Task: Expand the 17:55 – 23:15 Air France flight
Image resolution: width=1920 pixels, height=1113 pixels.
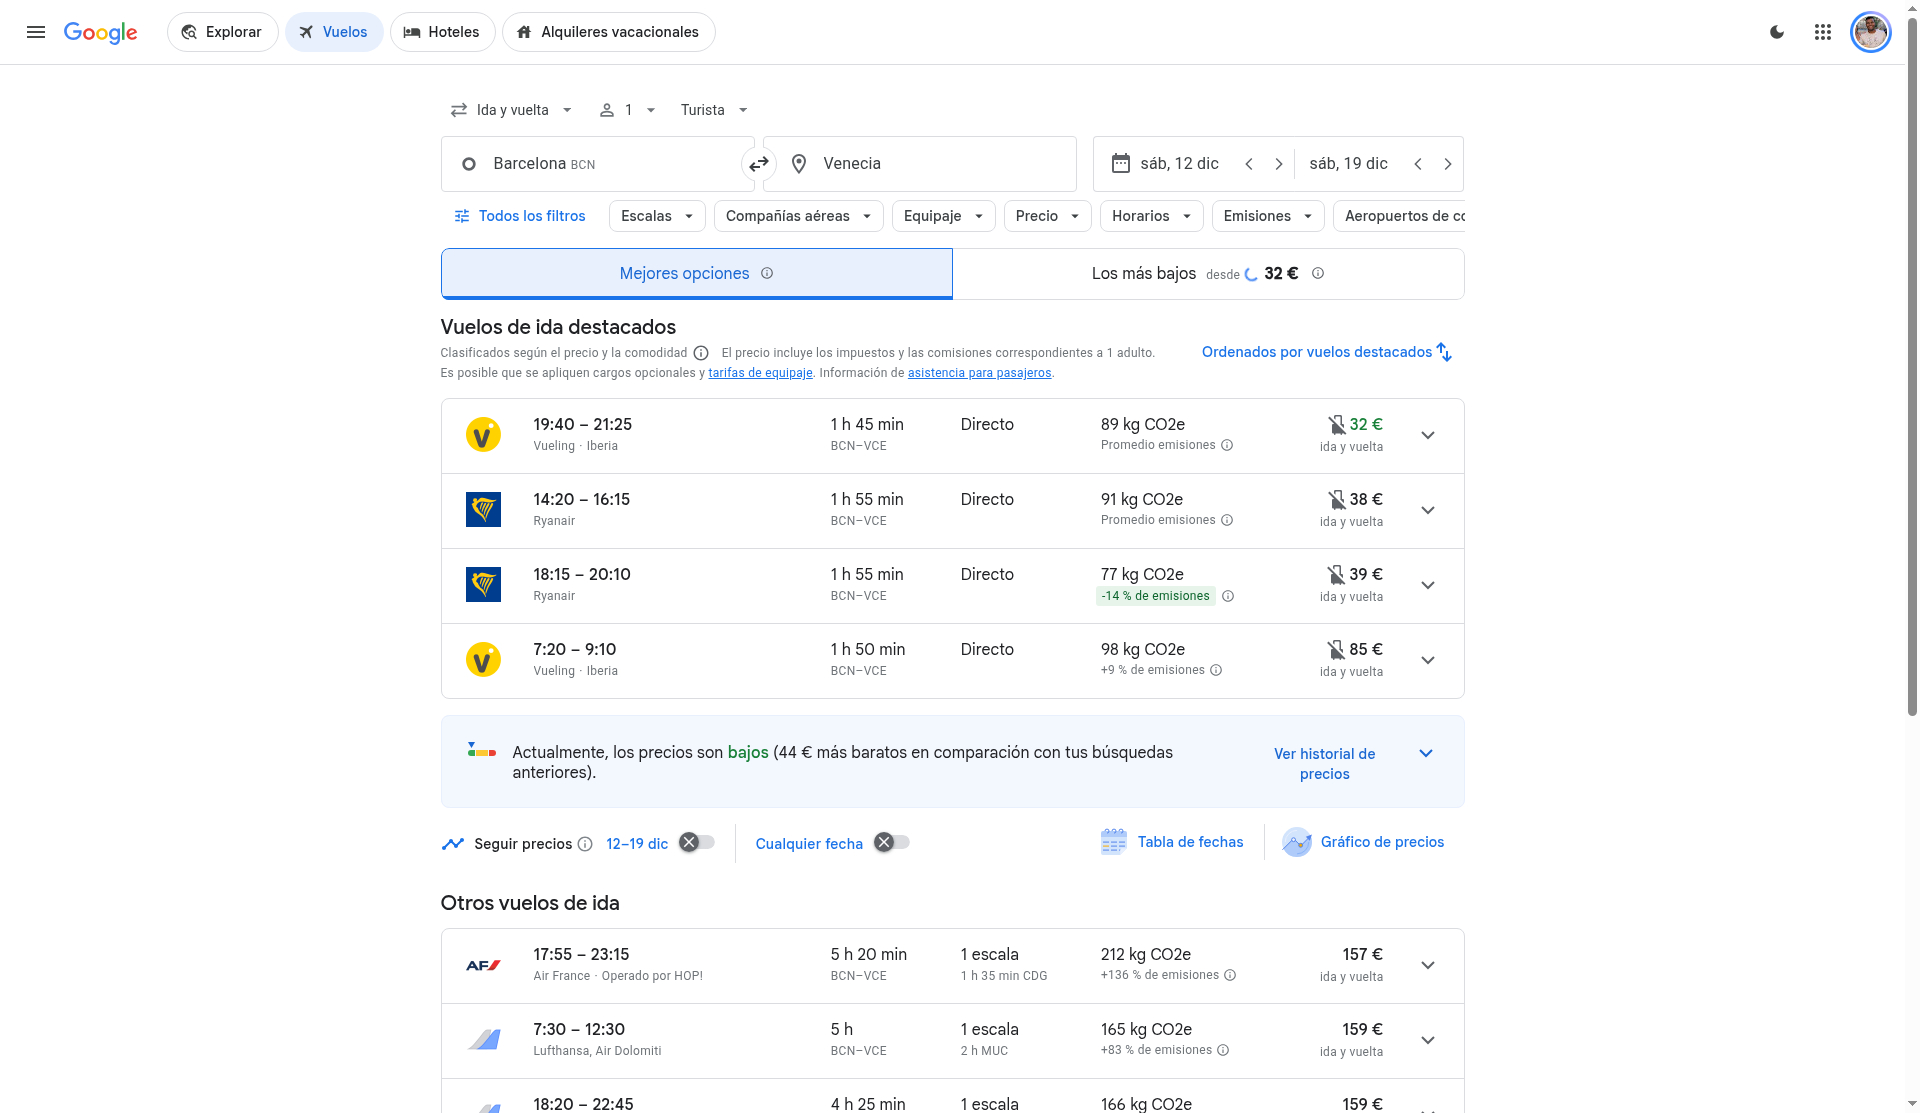Action: pos(1428,965)
